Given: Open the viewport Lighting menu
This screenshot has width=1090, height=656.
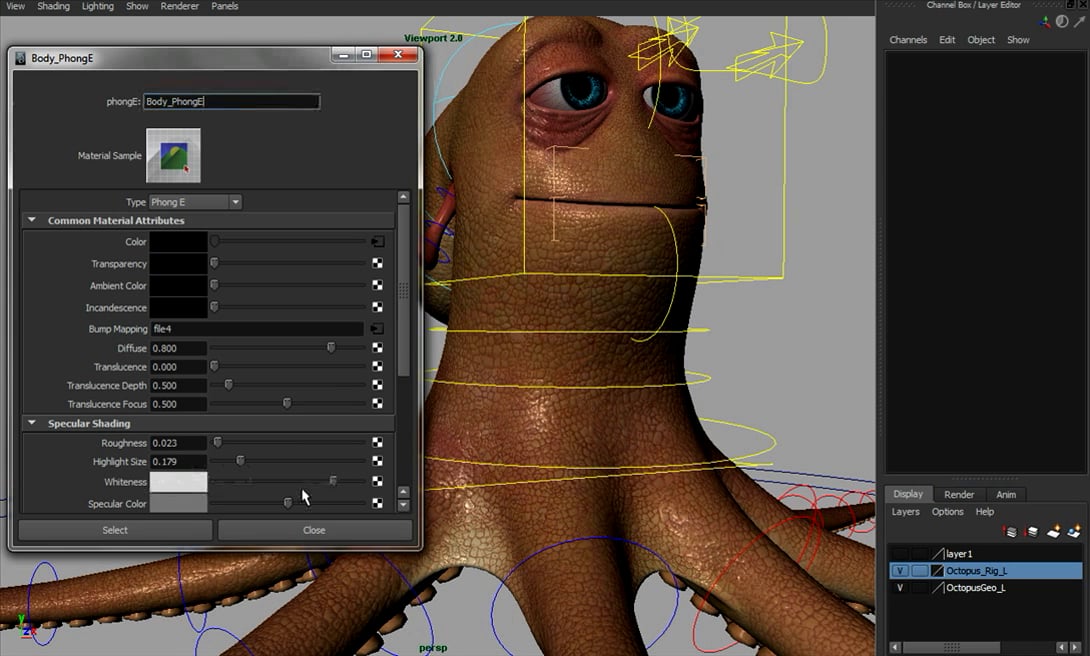Looking at the screenshot, I should tap(98, 6).
